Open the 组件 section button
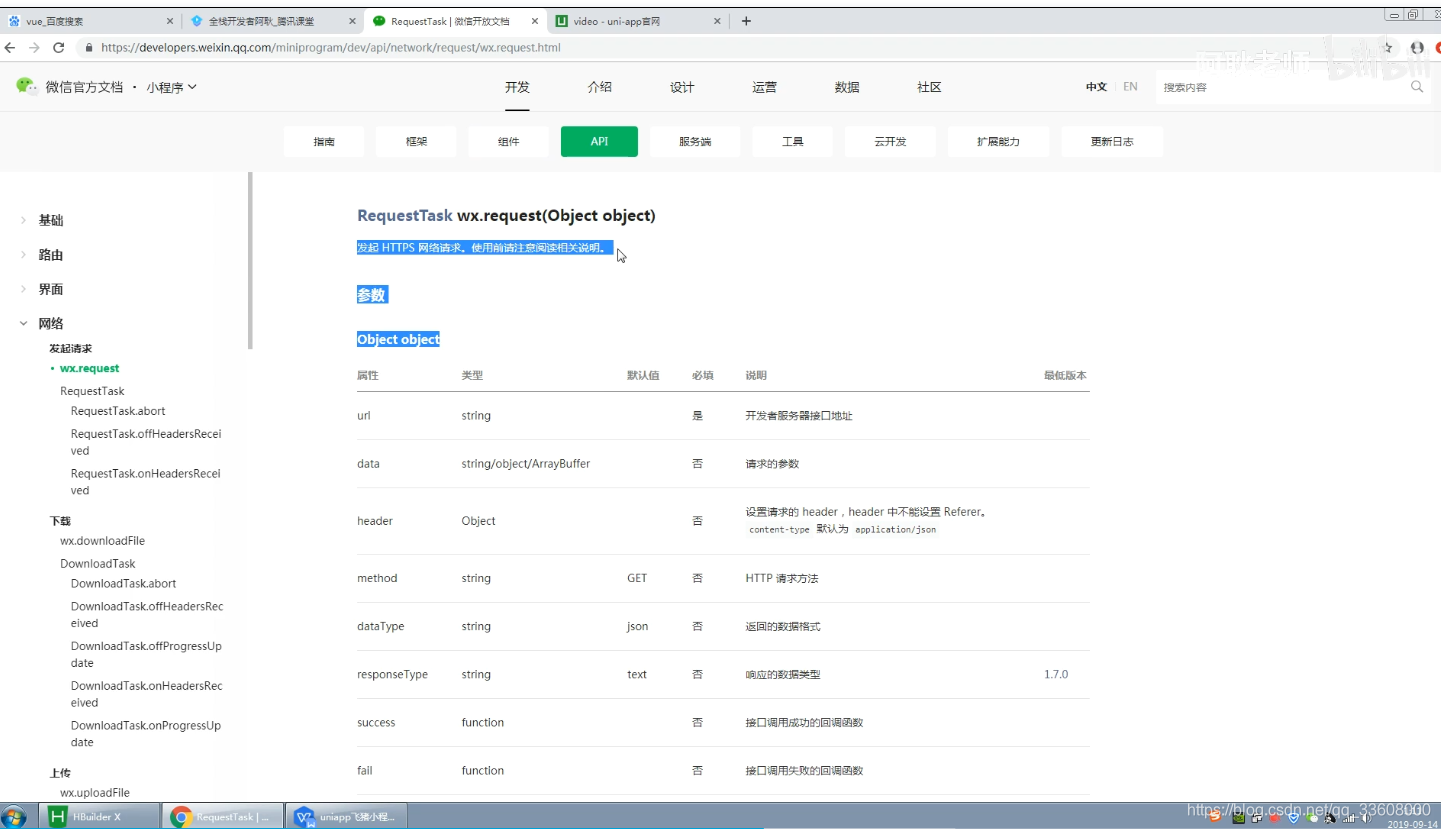This screenshot has height=829, width=1441. pos(508,142)
